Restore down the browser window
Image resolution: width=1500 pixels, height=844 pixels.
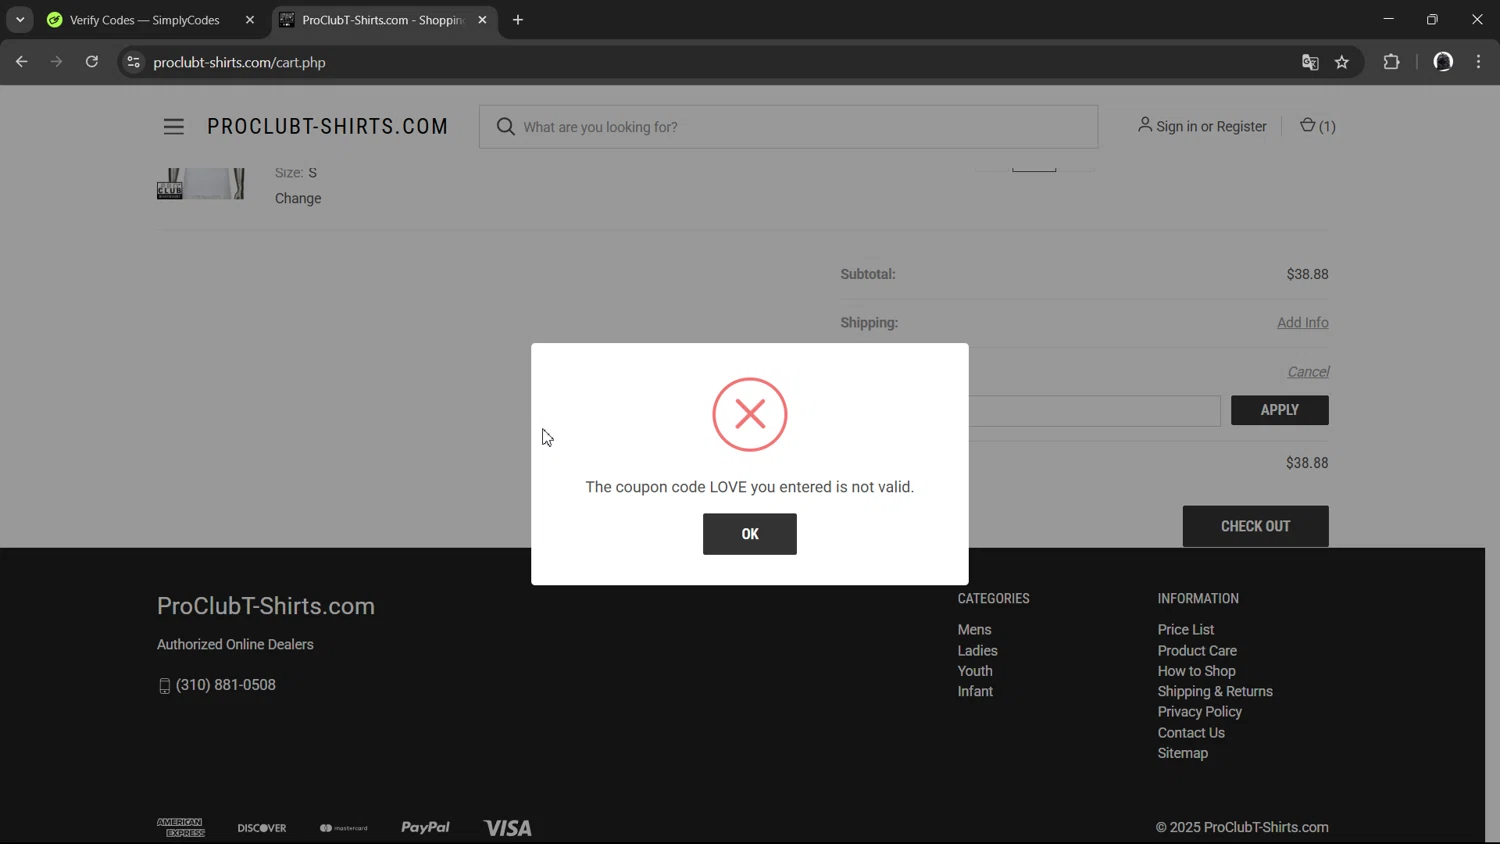1432,19
